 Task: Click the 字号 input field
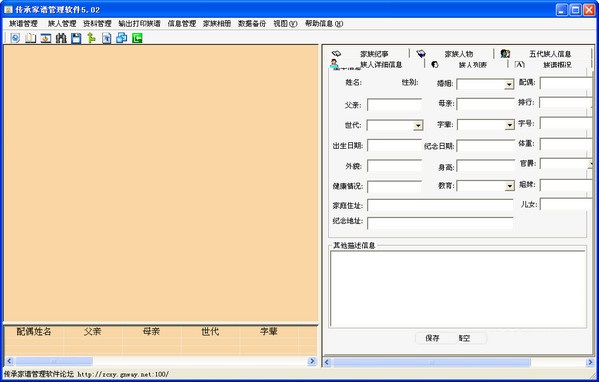pos(566,124)
